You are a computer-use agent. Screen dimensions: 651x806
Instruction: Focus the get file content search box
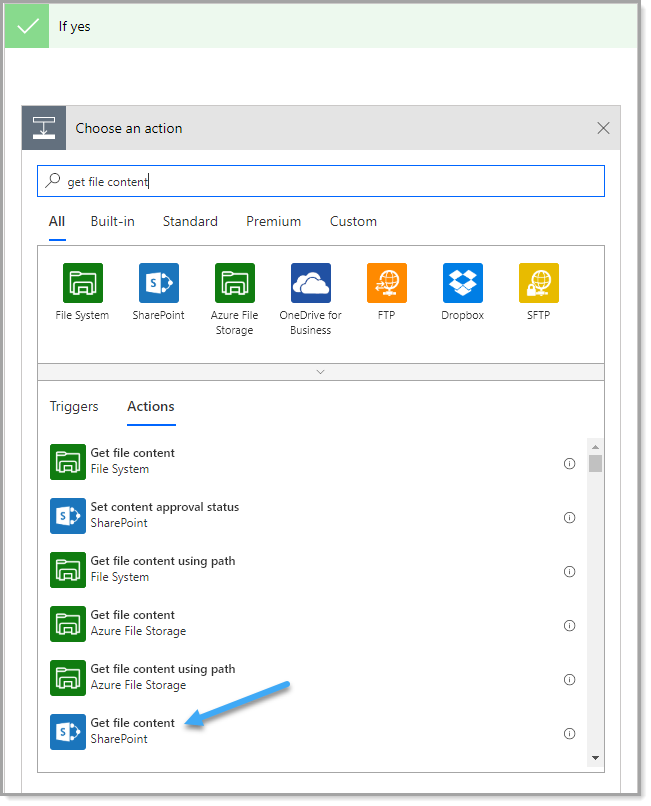[321, 181]
